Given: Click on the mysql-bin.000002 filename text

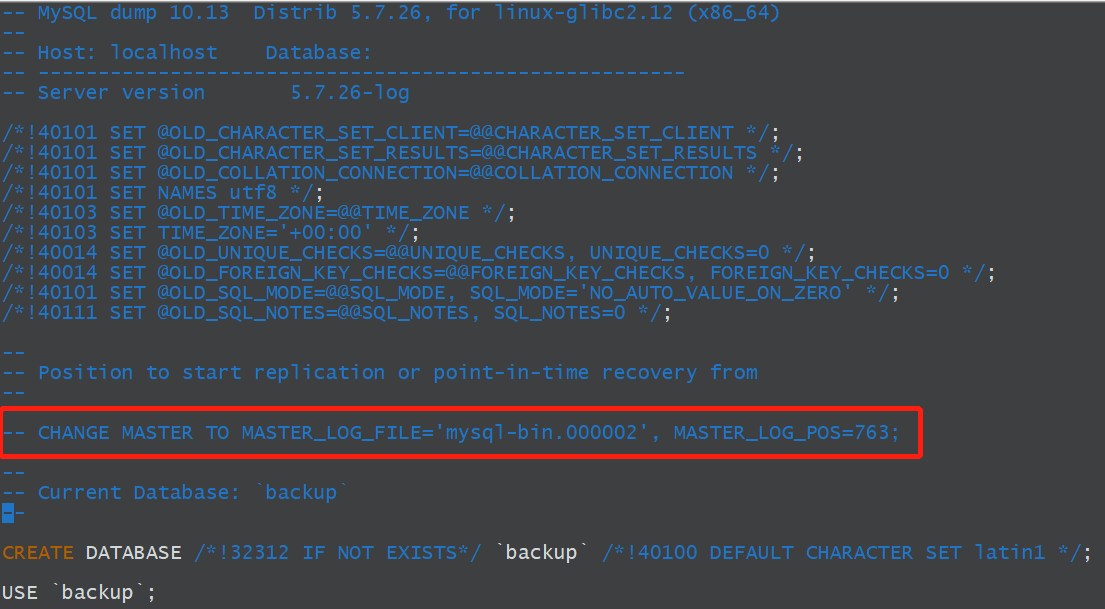Looking at the screenshot, I should pyautogui.click(x=547, y=432).
